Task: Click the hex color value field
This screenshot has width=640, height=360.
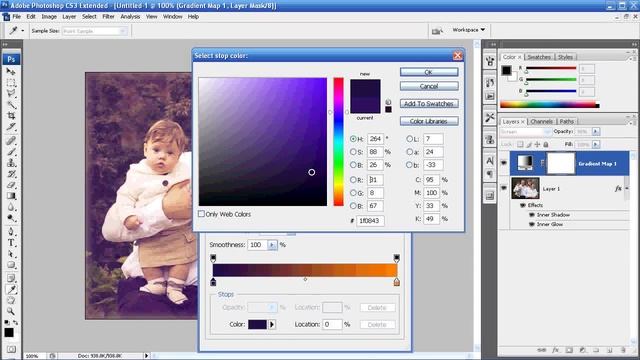Action: pos(370,220)
